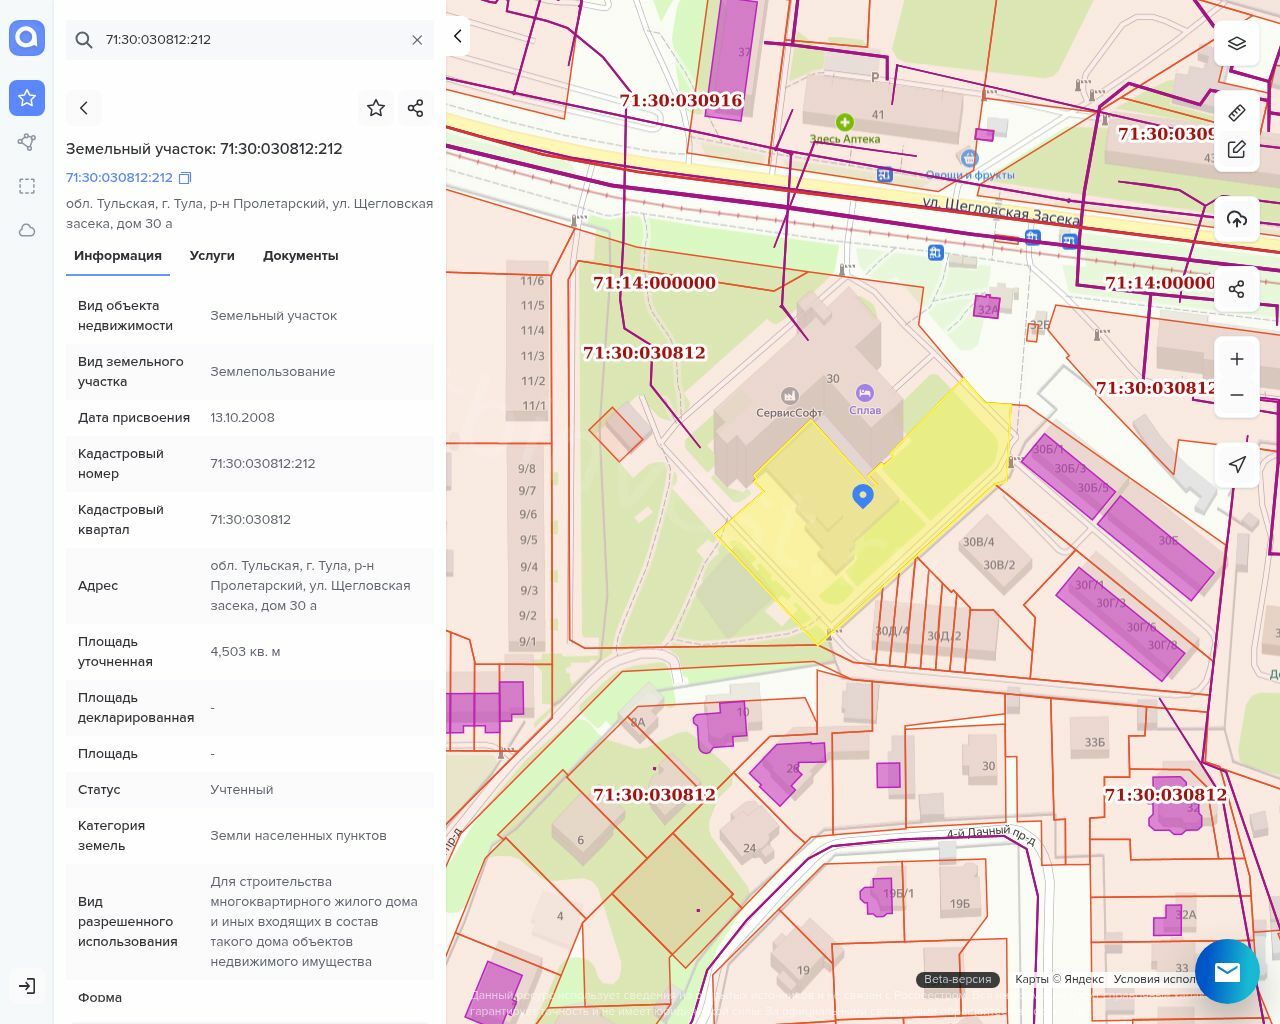
Task: Share the map view from map toolbar
Action: pyautogui.click(x=1236, y=289)
